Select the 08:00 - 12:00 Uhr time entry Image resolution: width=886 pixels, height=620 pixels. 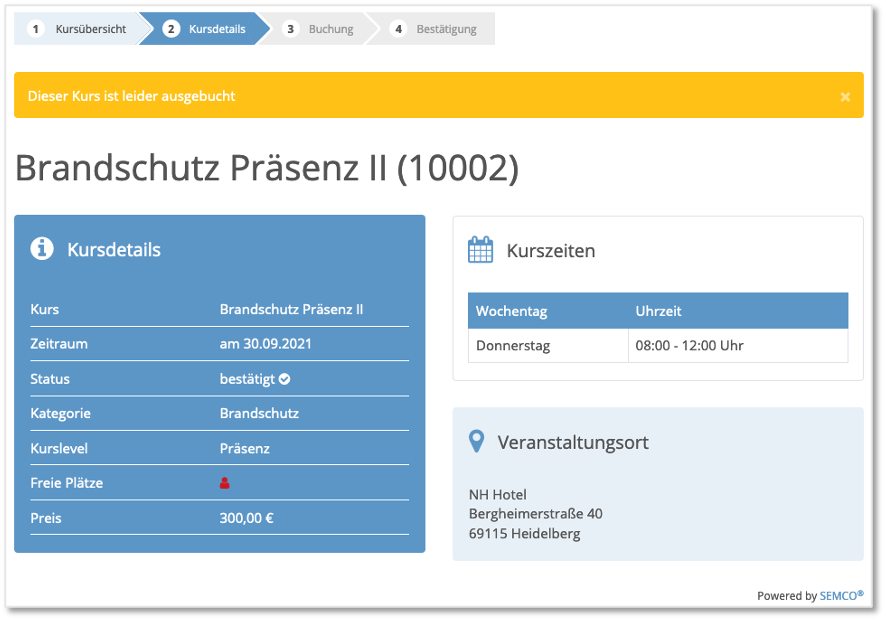pyautogui.click(x=690, y=346)
